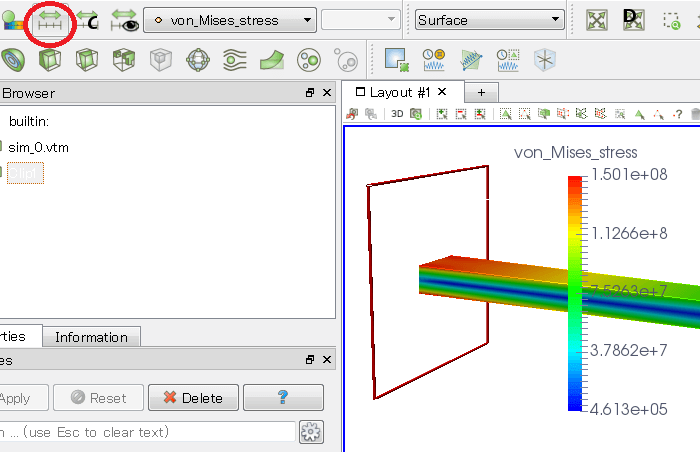Click the Rescale to Data Range icon

coord(49,20)
